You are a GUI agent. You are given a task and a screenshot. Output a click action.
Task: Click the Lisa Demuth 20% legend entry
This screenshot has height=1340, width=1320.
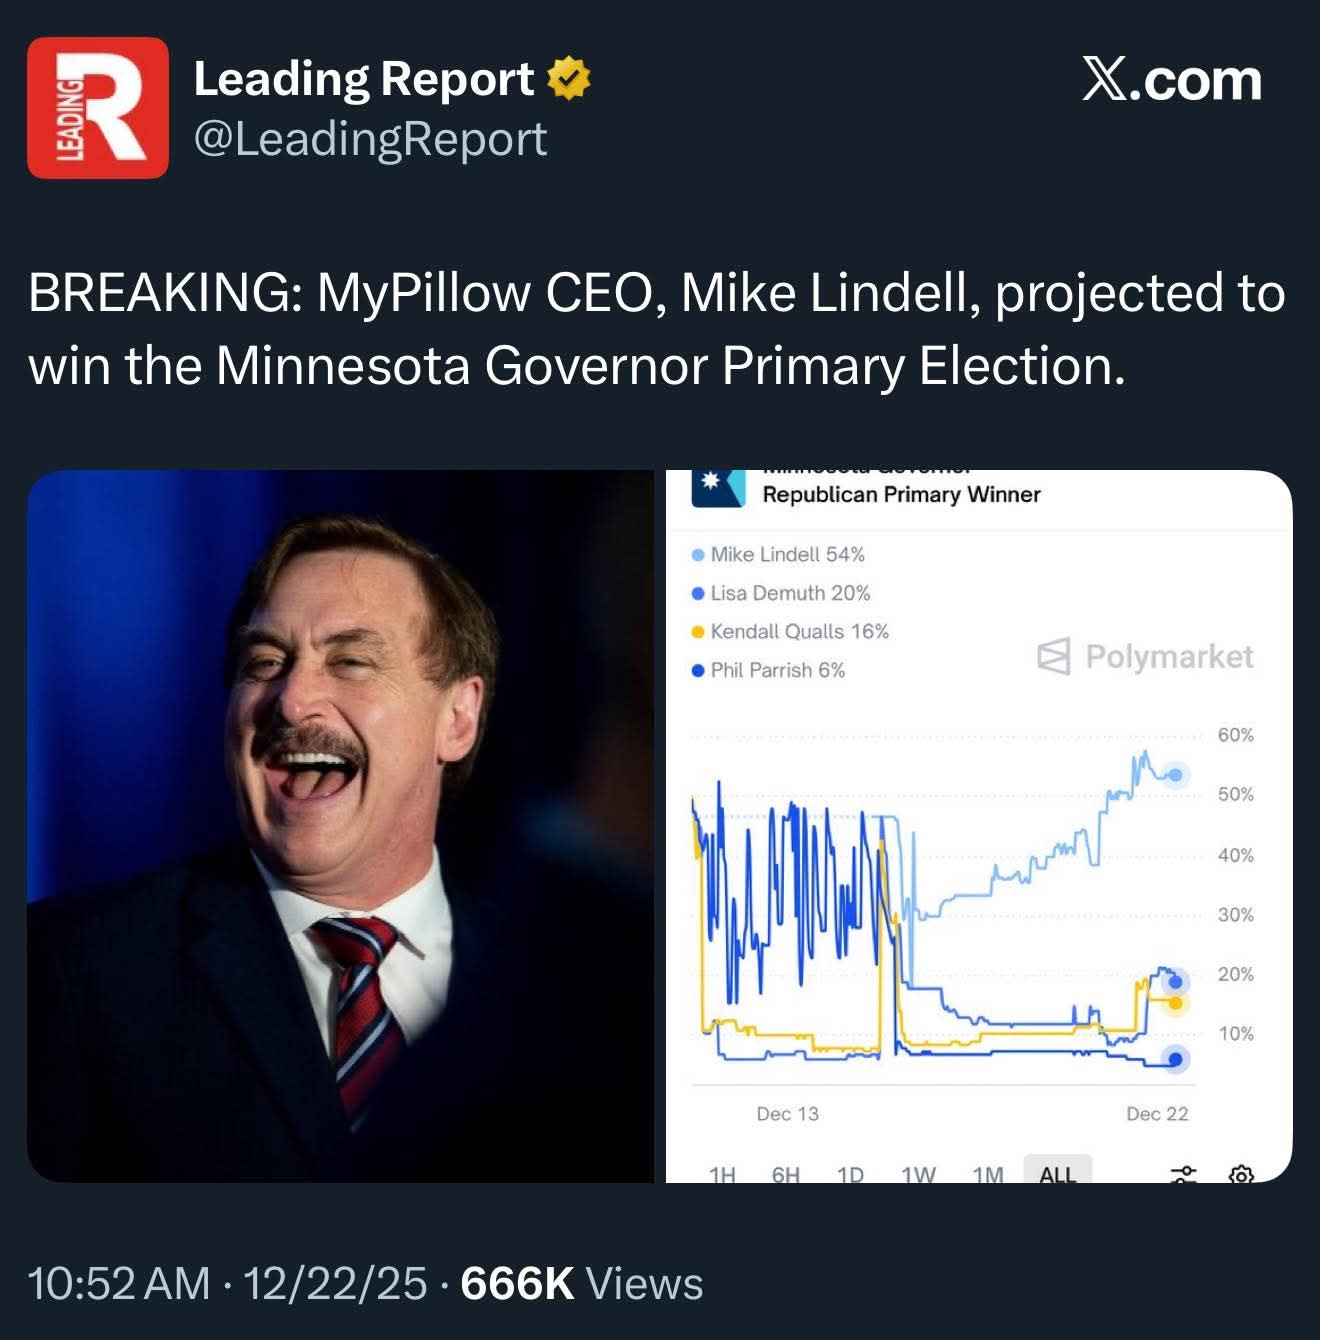pos(781,593)
